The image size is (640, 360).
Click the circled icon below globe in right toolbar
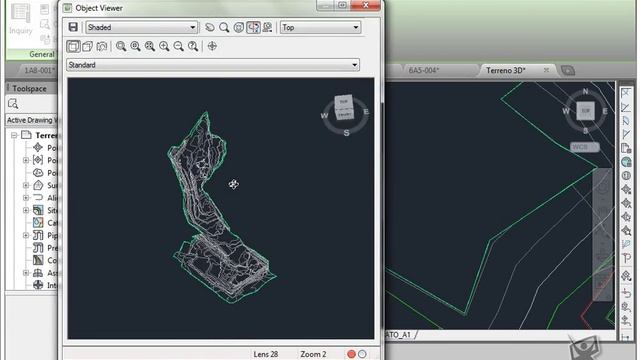[626, 176]
